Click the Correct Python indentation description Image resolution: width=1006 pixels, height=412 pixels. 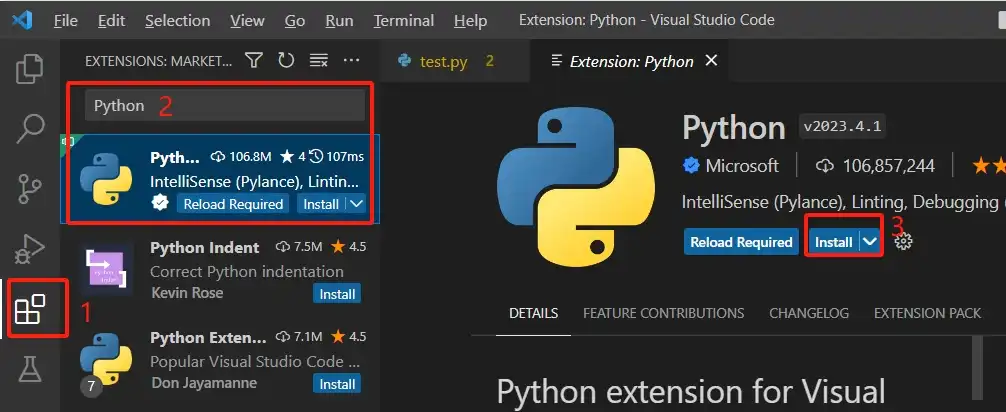247,271
